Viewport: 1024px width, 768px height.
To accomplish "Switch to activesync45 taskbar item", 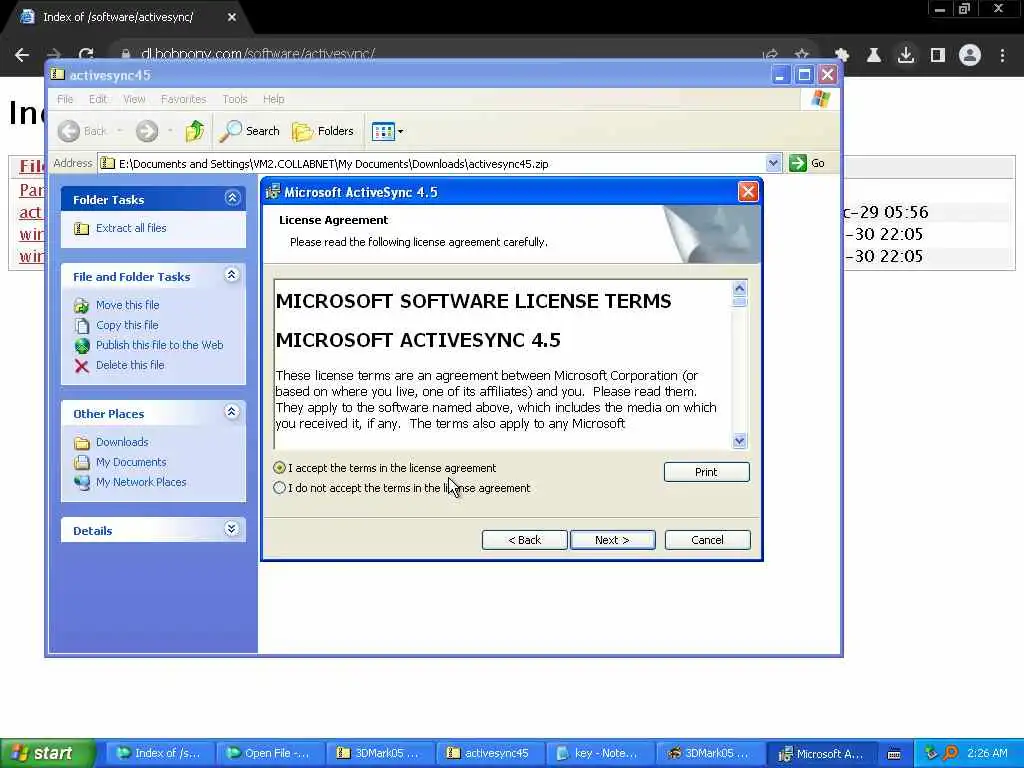I will coord(489,754).
